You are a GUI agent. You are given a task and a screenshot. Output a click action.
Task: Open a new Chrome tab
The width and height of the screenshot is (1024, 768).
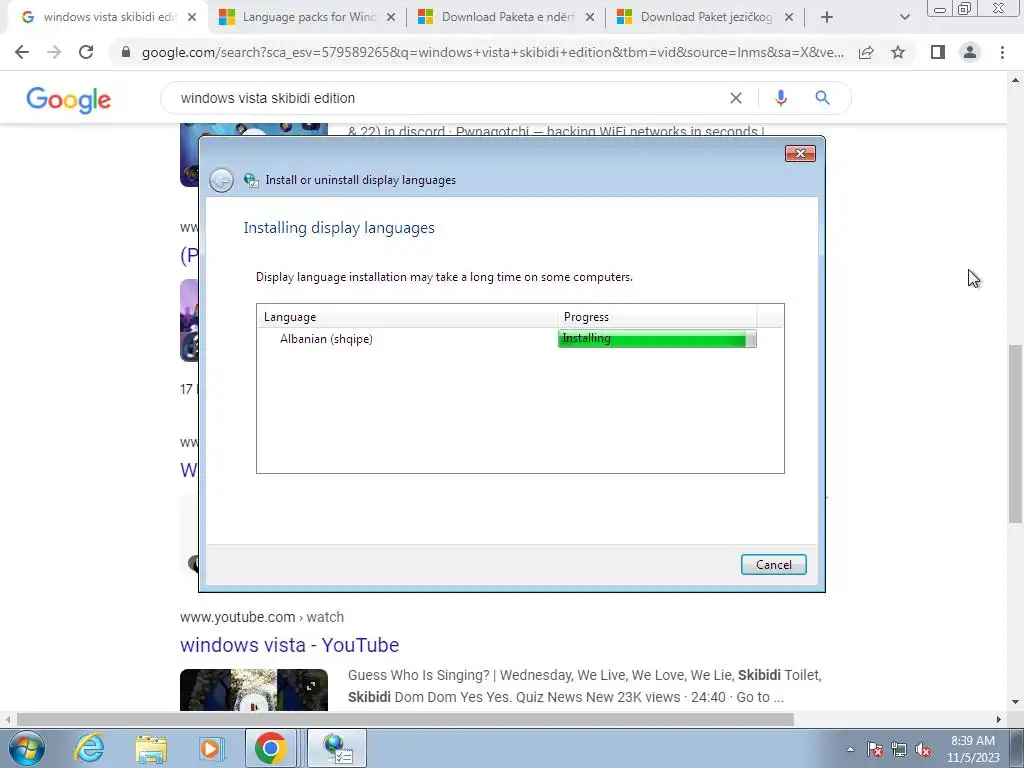(x=827, y=17)
